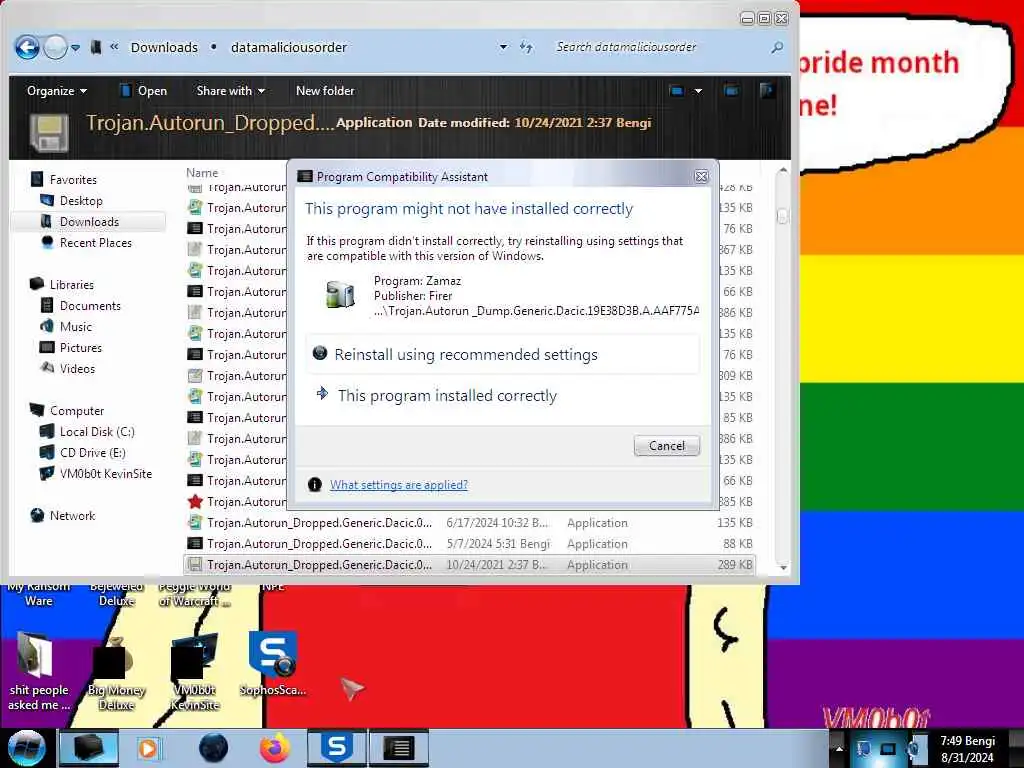Click the volume icon in the system tray

(916, 748)
